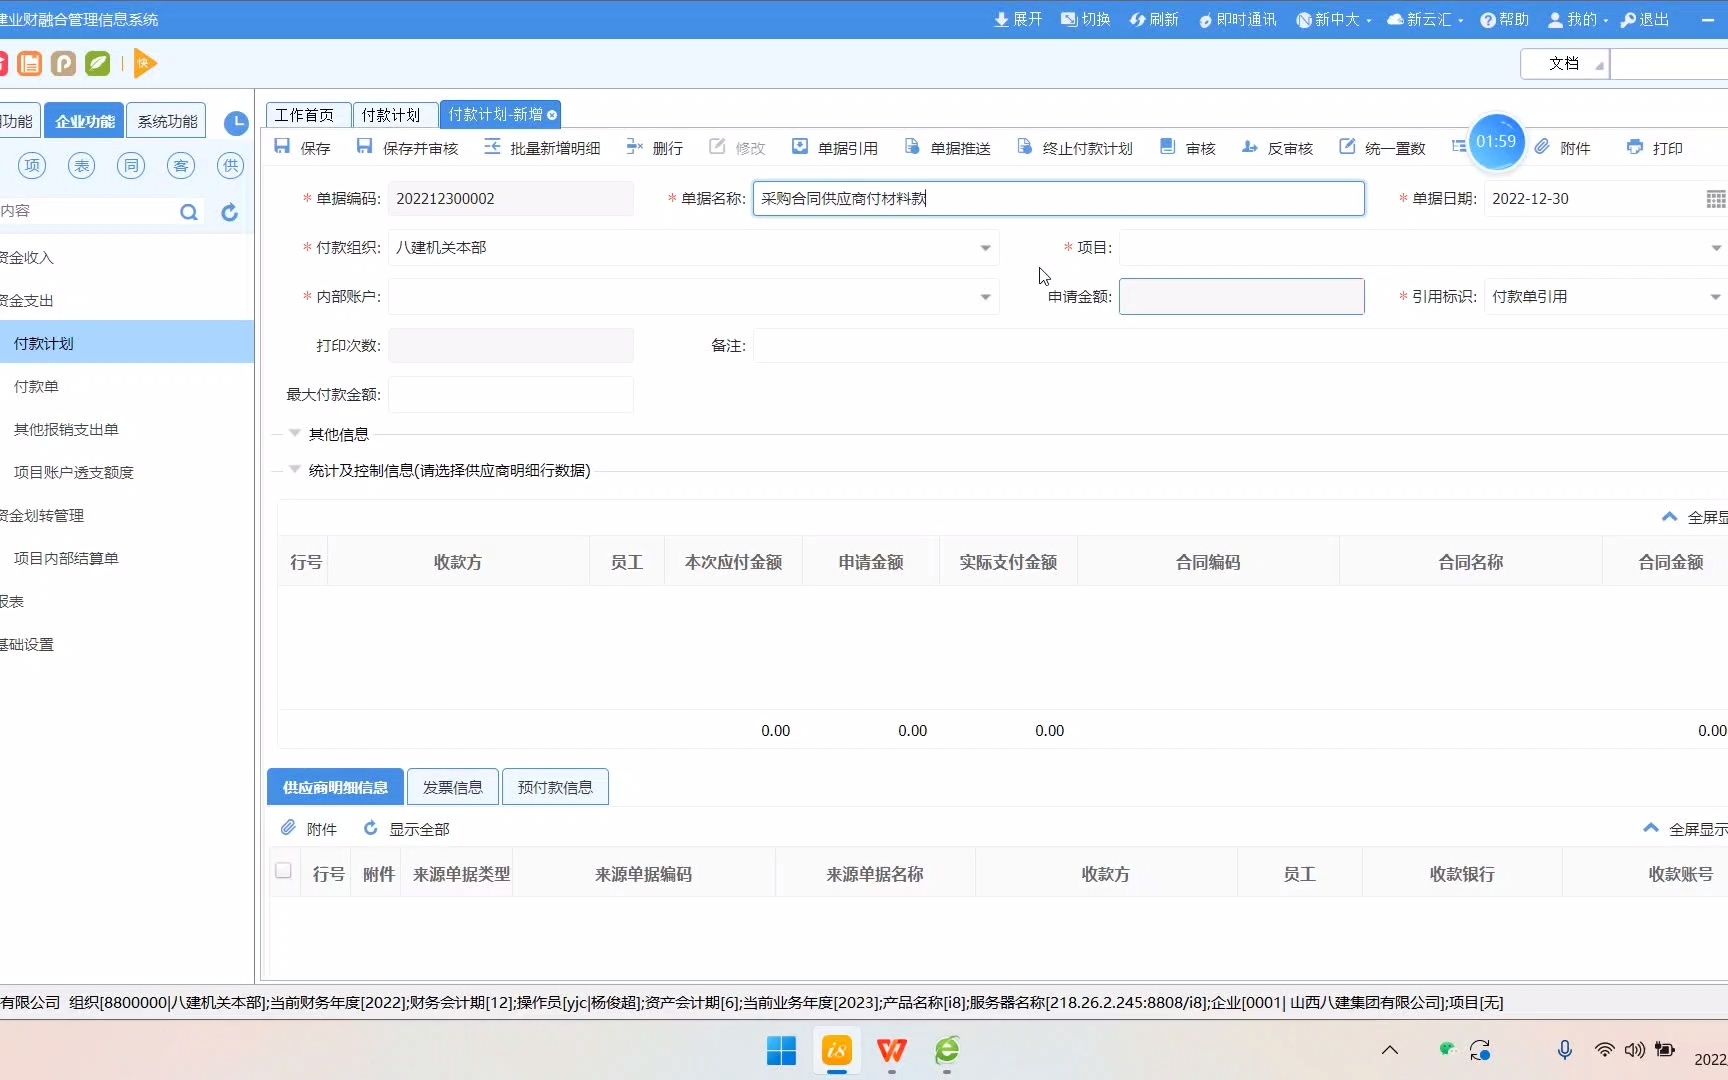Open the 付款组织 dropdown

985,248
